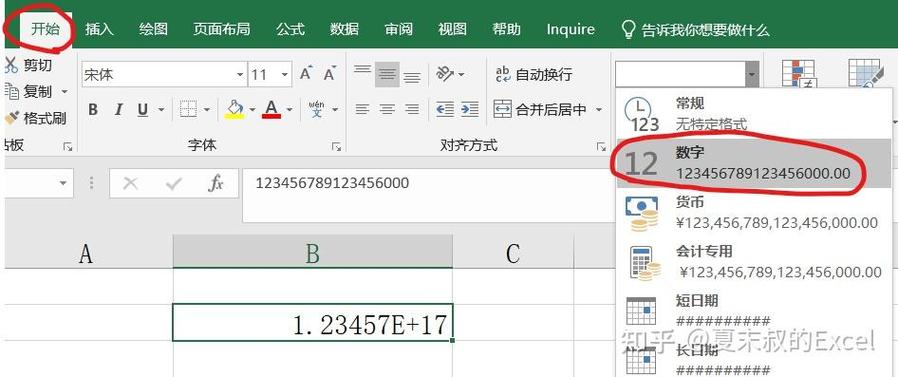This screenshot has width=898, height=377.
Task: Click formula bar showing 123456789123456000
Action: click(430, 195)
